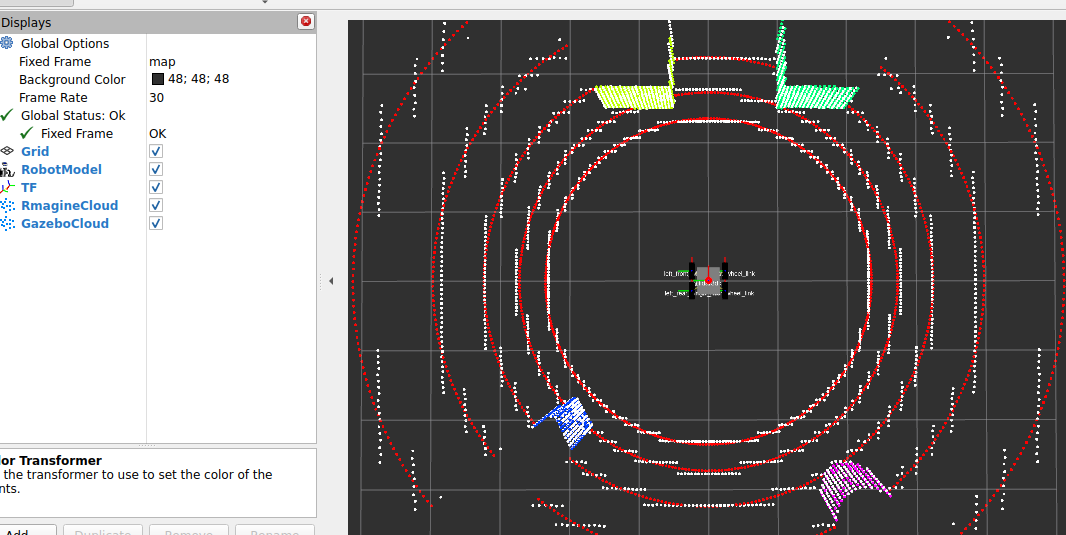
Task: Select the Global Options row
Action: pyautogui.click(x=158, y=43)
